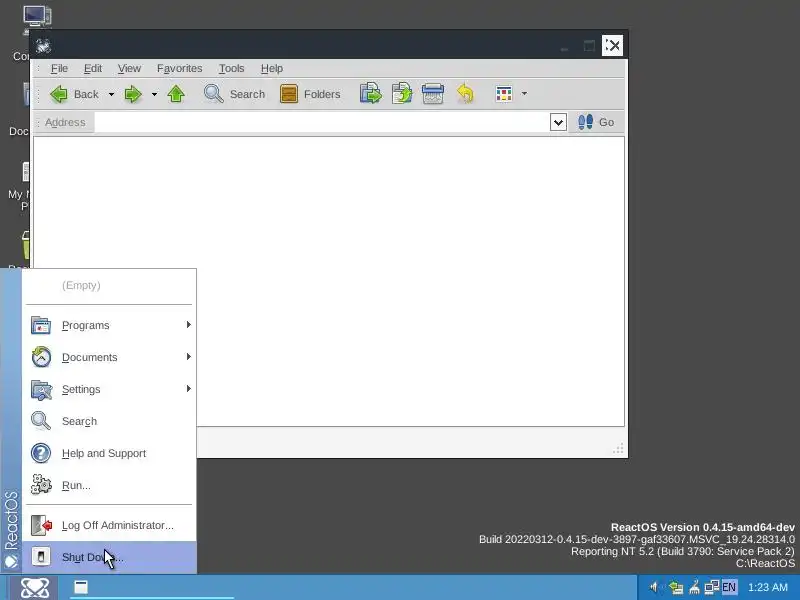Click the Move To toolbar icon

pos(370,94)
